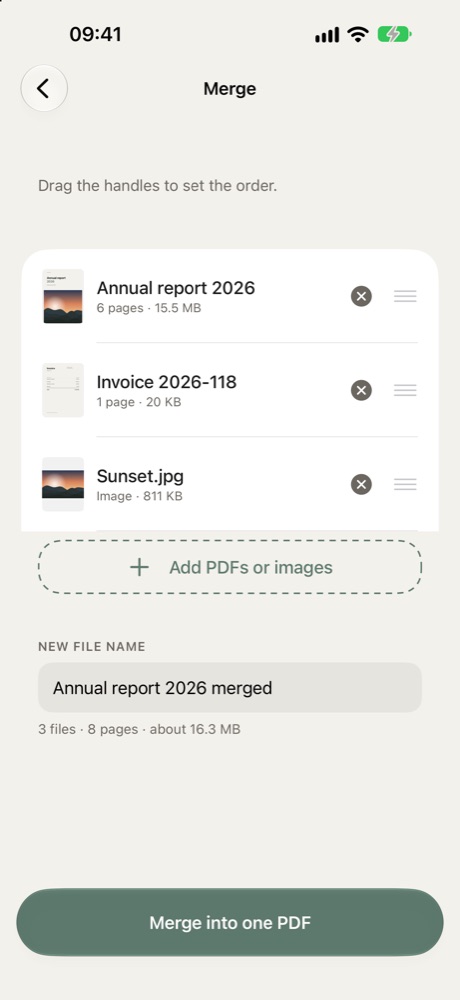Click the reorder handle for Invoice 2026-118

click(405, 390)
